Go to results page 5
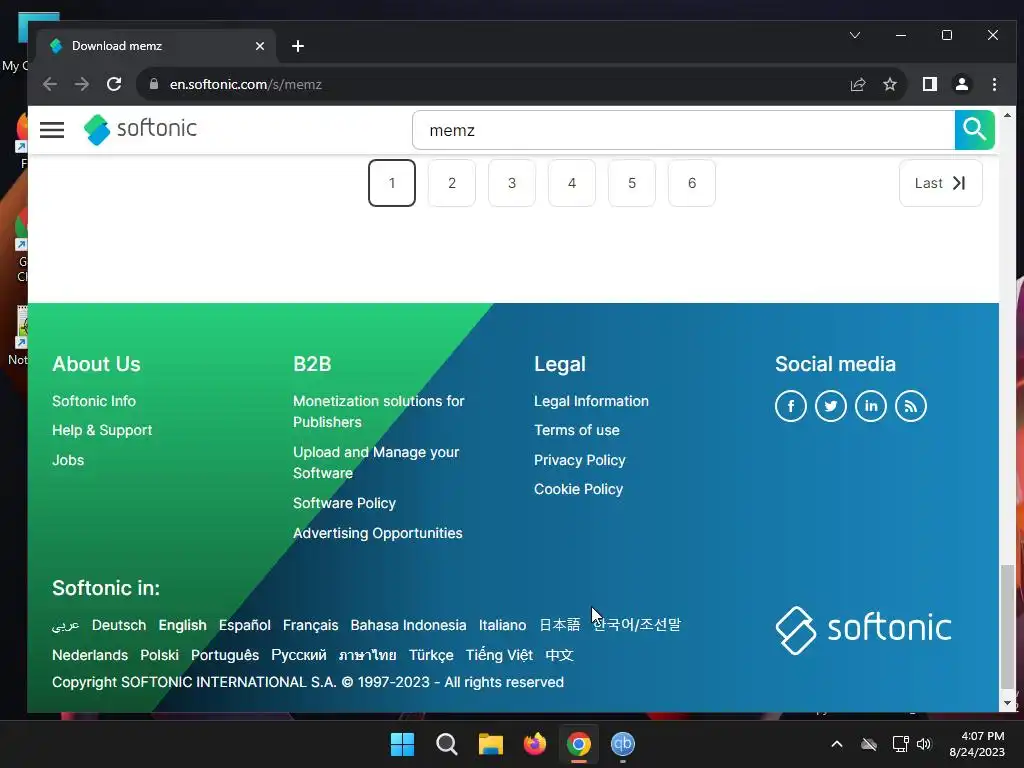The image size is (1024, 768). [632, 183]
